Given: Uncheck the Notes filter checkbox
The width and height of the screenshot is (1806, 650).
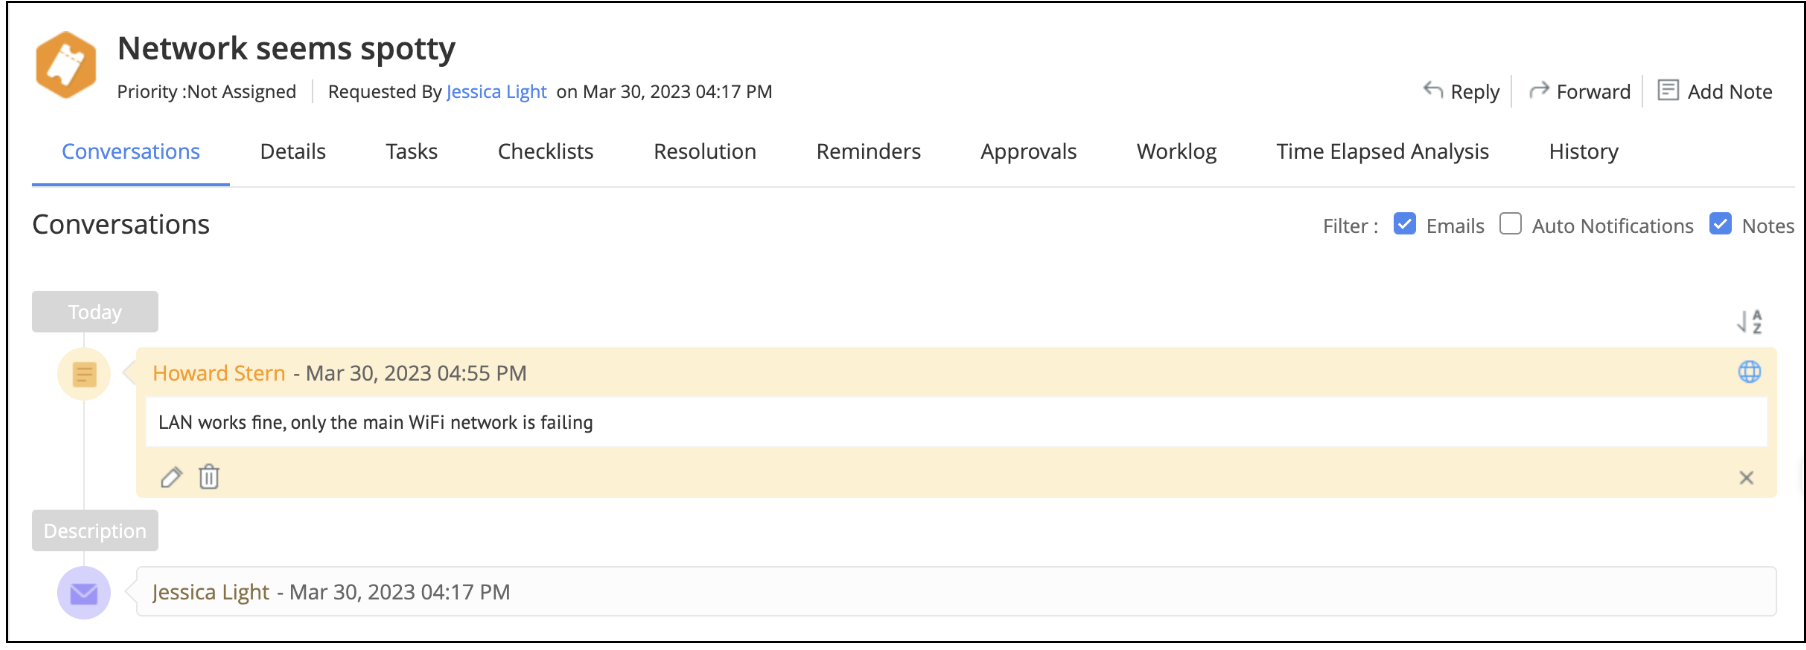Looking at the screenshot, I should click(x=1720, y=224).
